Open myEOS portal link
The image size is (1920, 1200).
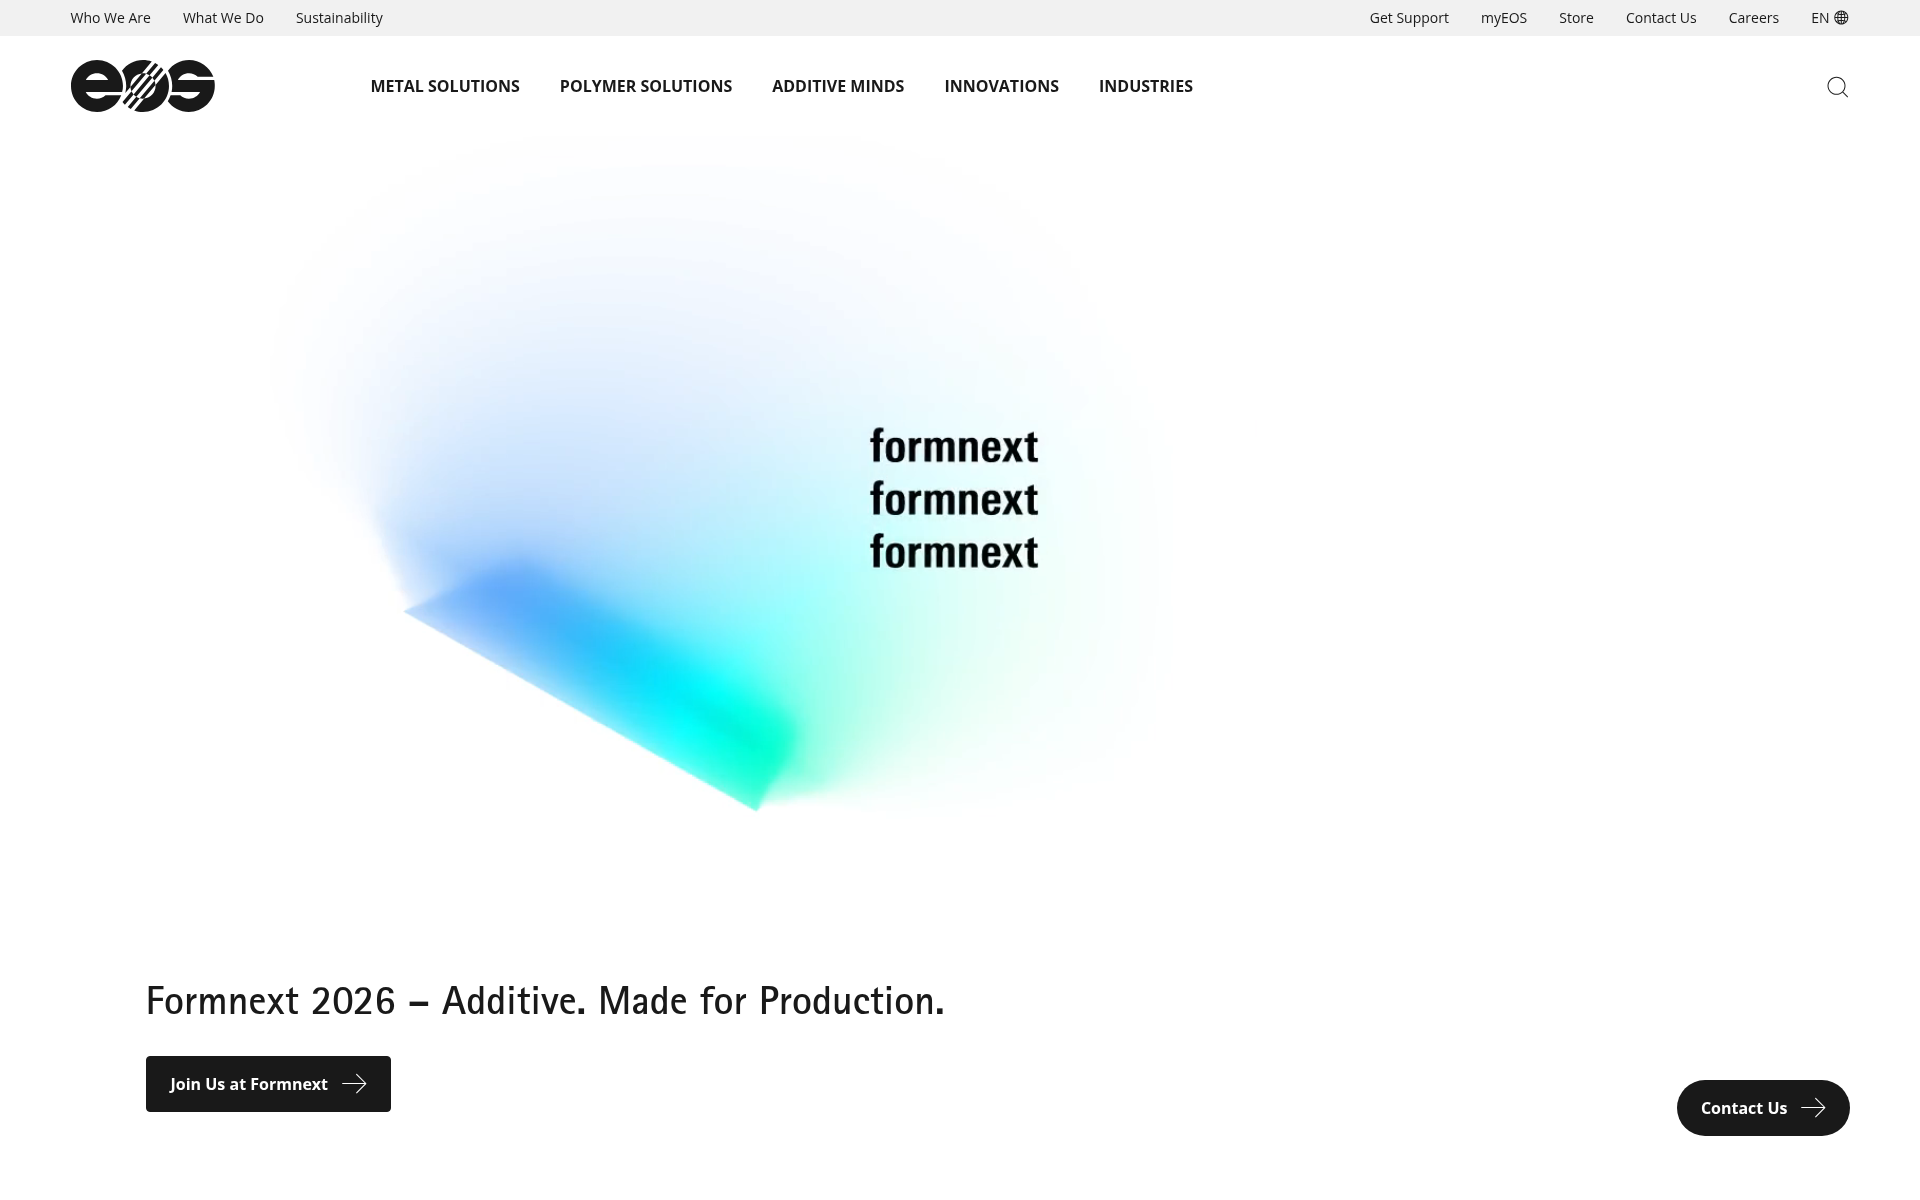click(x=1503, y=18)
